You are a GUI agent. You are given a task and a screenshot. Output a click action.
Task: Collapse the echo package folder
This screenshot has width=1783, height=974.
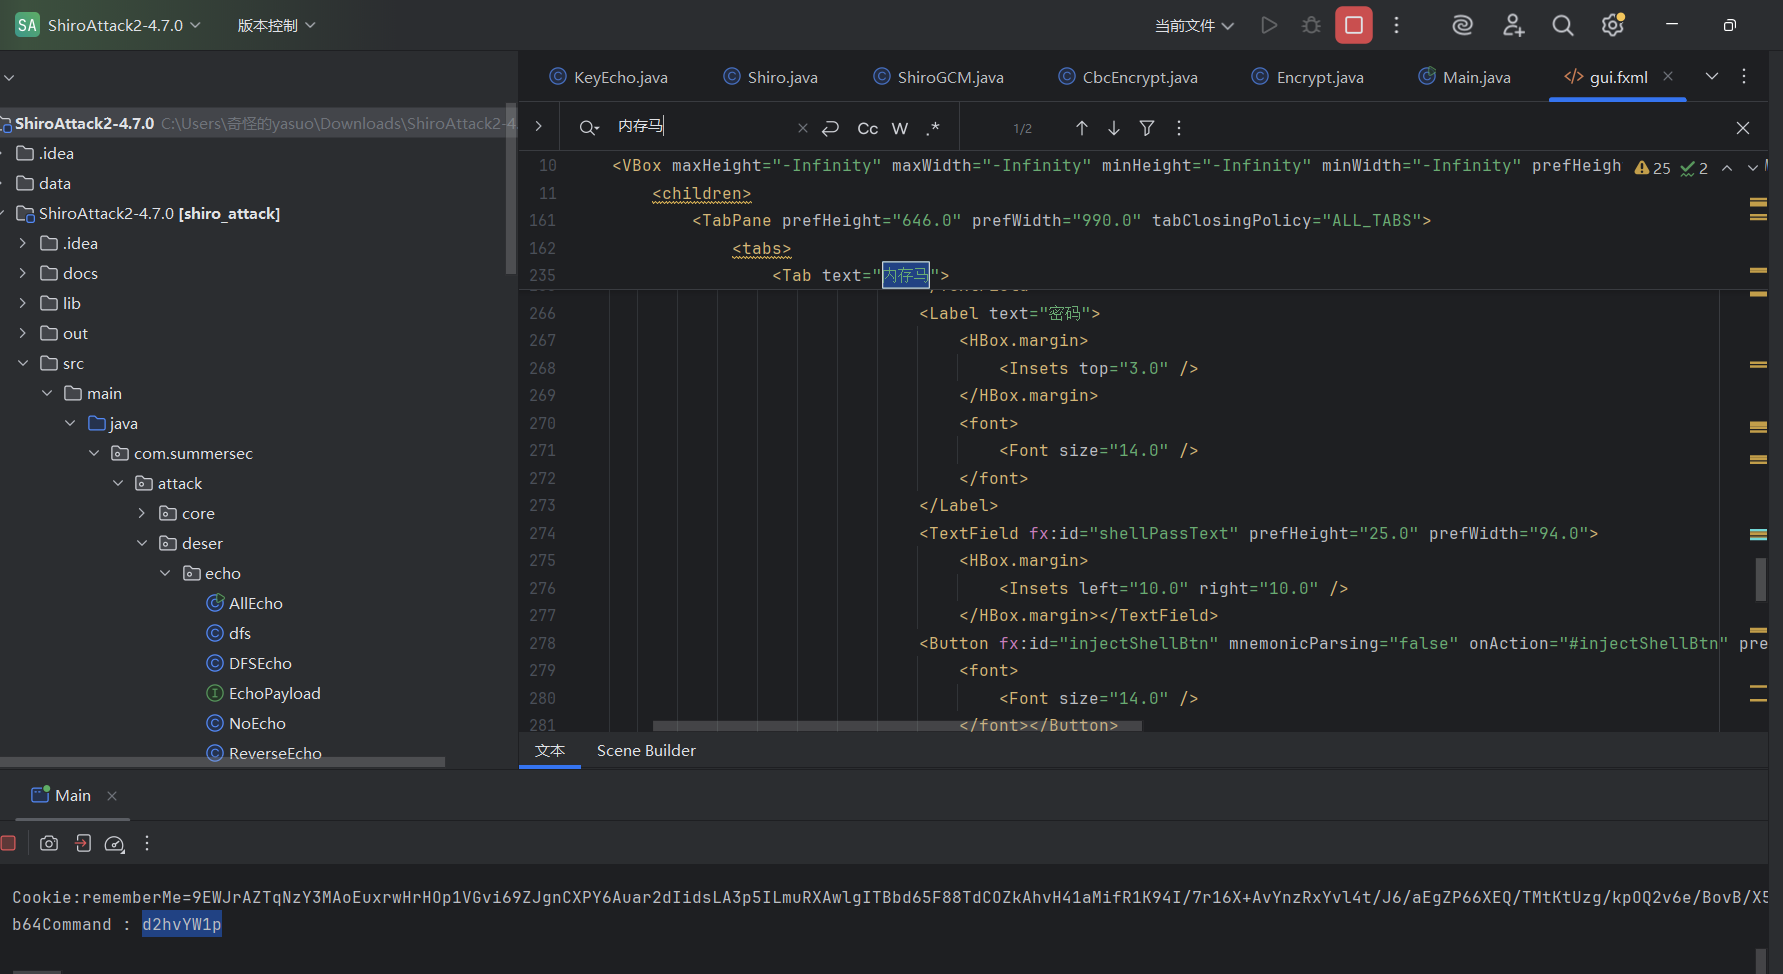tap(166, 574)
